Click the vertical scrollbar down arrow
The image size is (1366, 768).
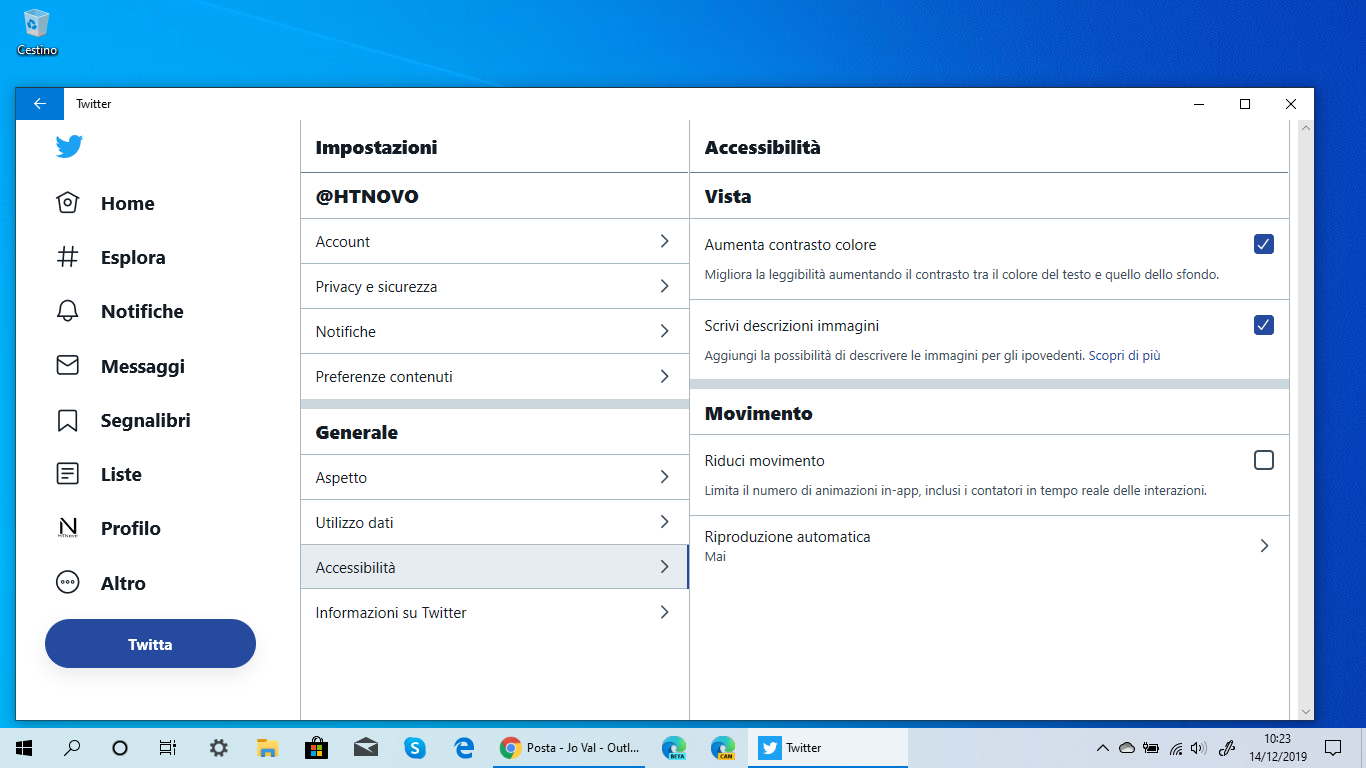(1305, 711)
